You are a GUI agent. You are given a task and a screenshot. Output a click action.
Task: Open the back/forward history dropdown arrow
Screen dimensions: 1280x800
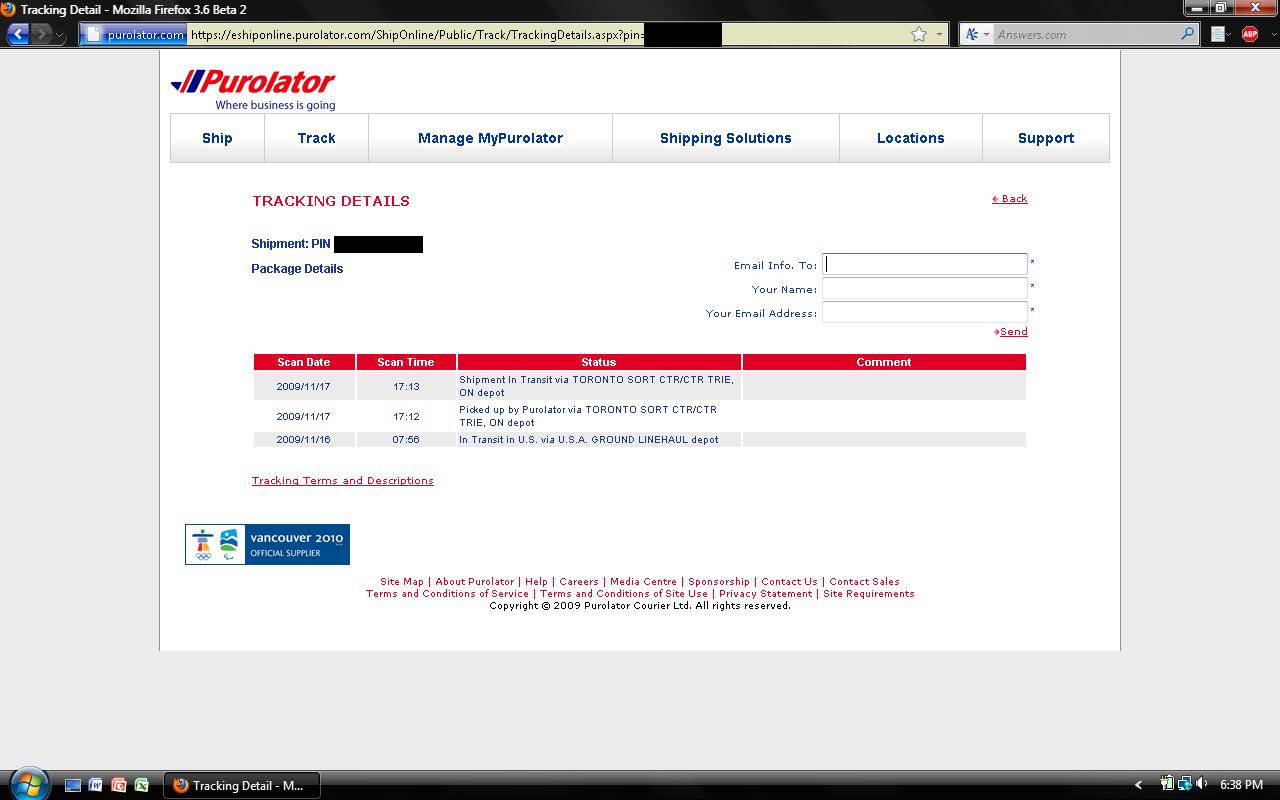click(60, 35)
